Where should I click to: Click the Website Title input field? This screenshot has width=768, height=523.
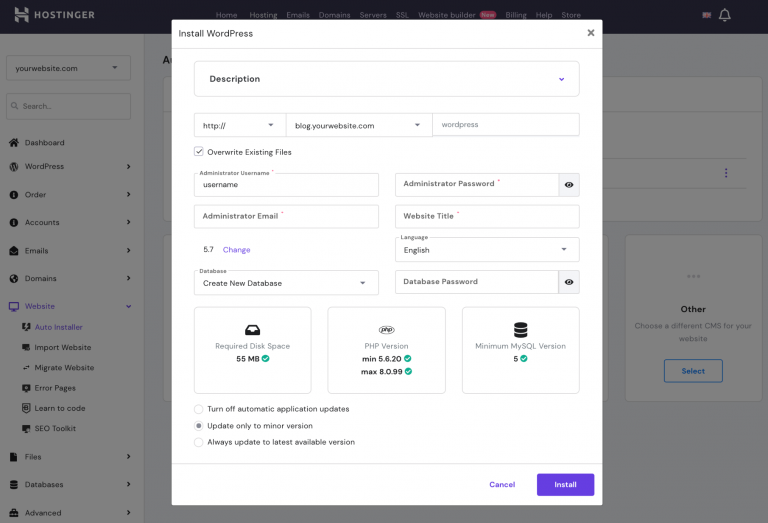(487, 216)
